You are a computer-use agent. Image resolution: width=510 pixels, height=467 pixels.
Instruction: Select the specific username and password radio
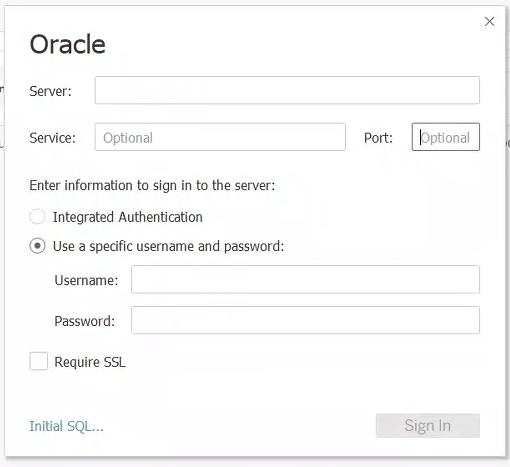tap(37, 246)
